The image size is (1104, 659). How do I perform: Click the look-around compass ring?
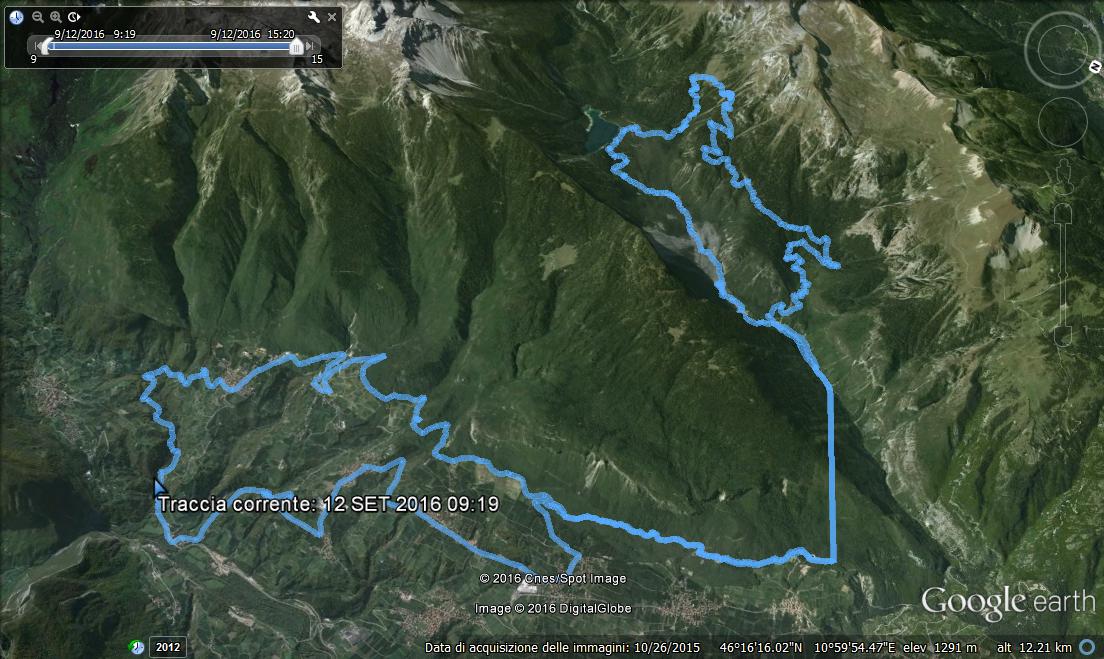(1062, 49)
